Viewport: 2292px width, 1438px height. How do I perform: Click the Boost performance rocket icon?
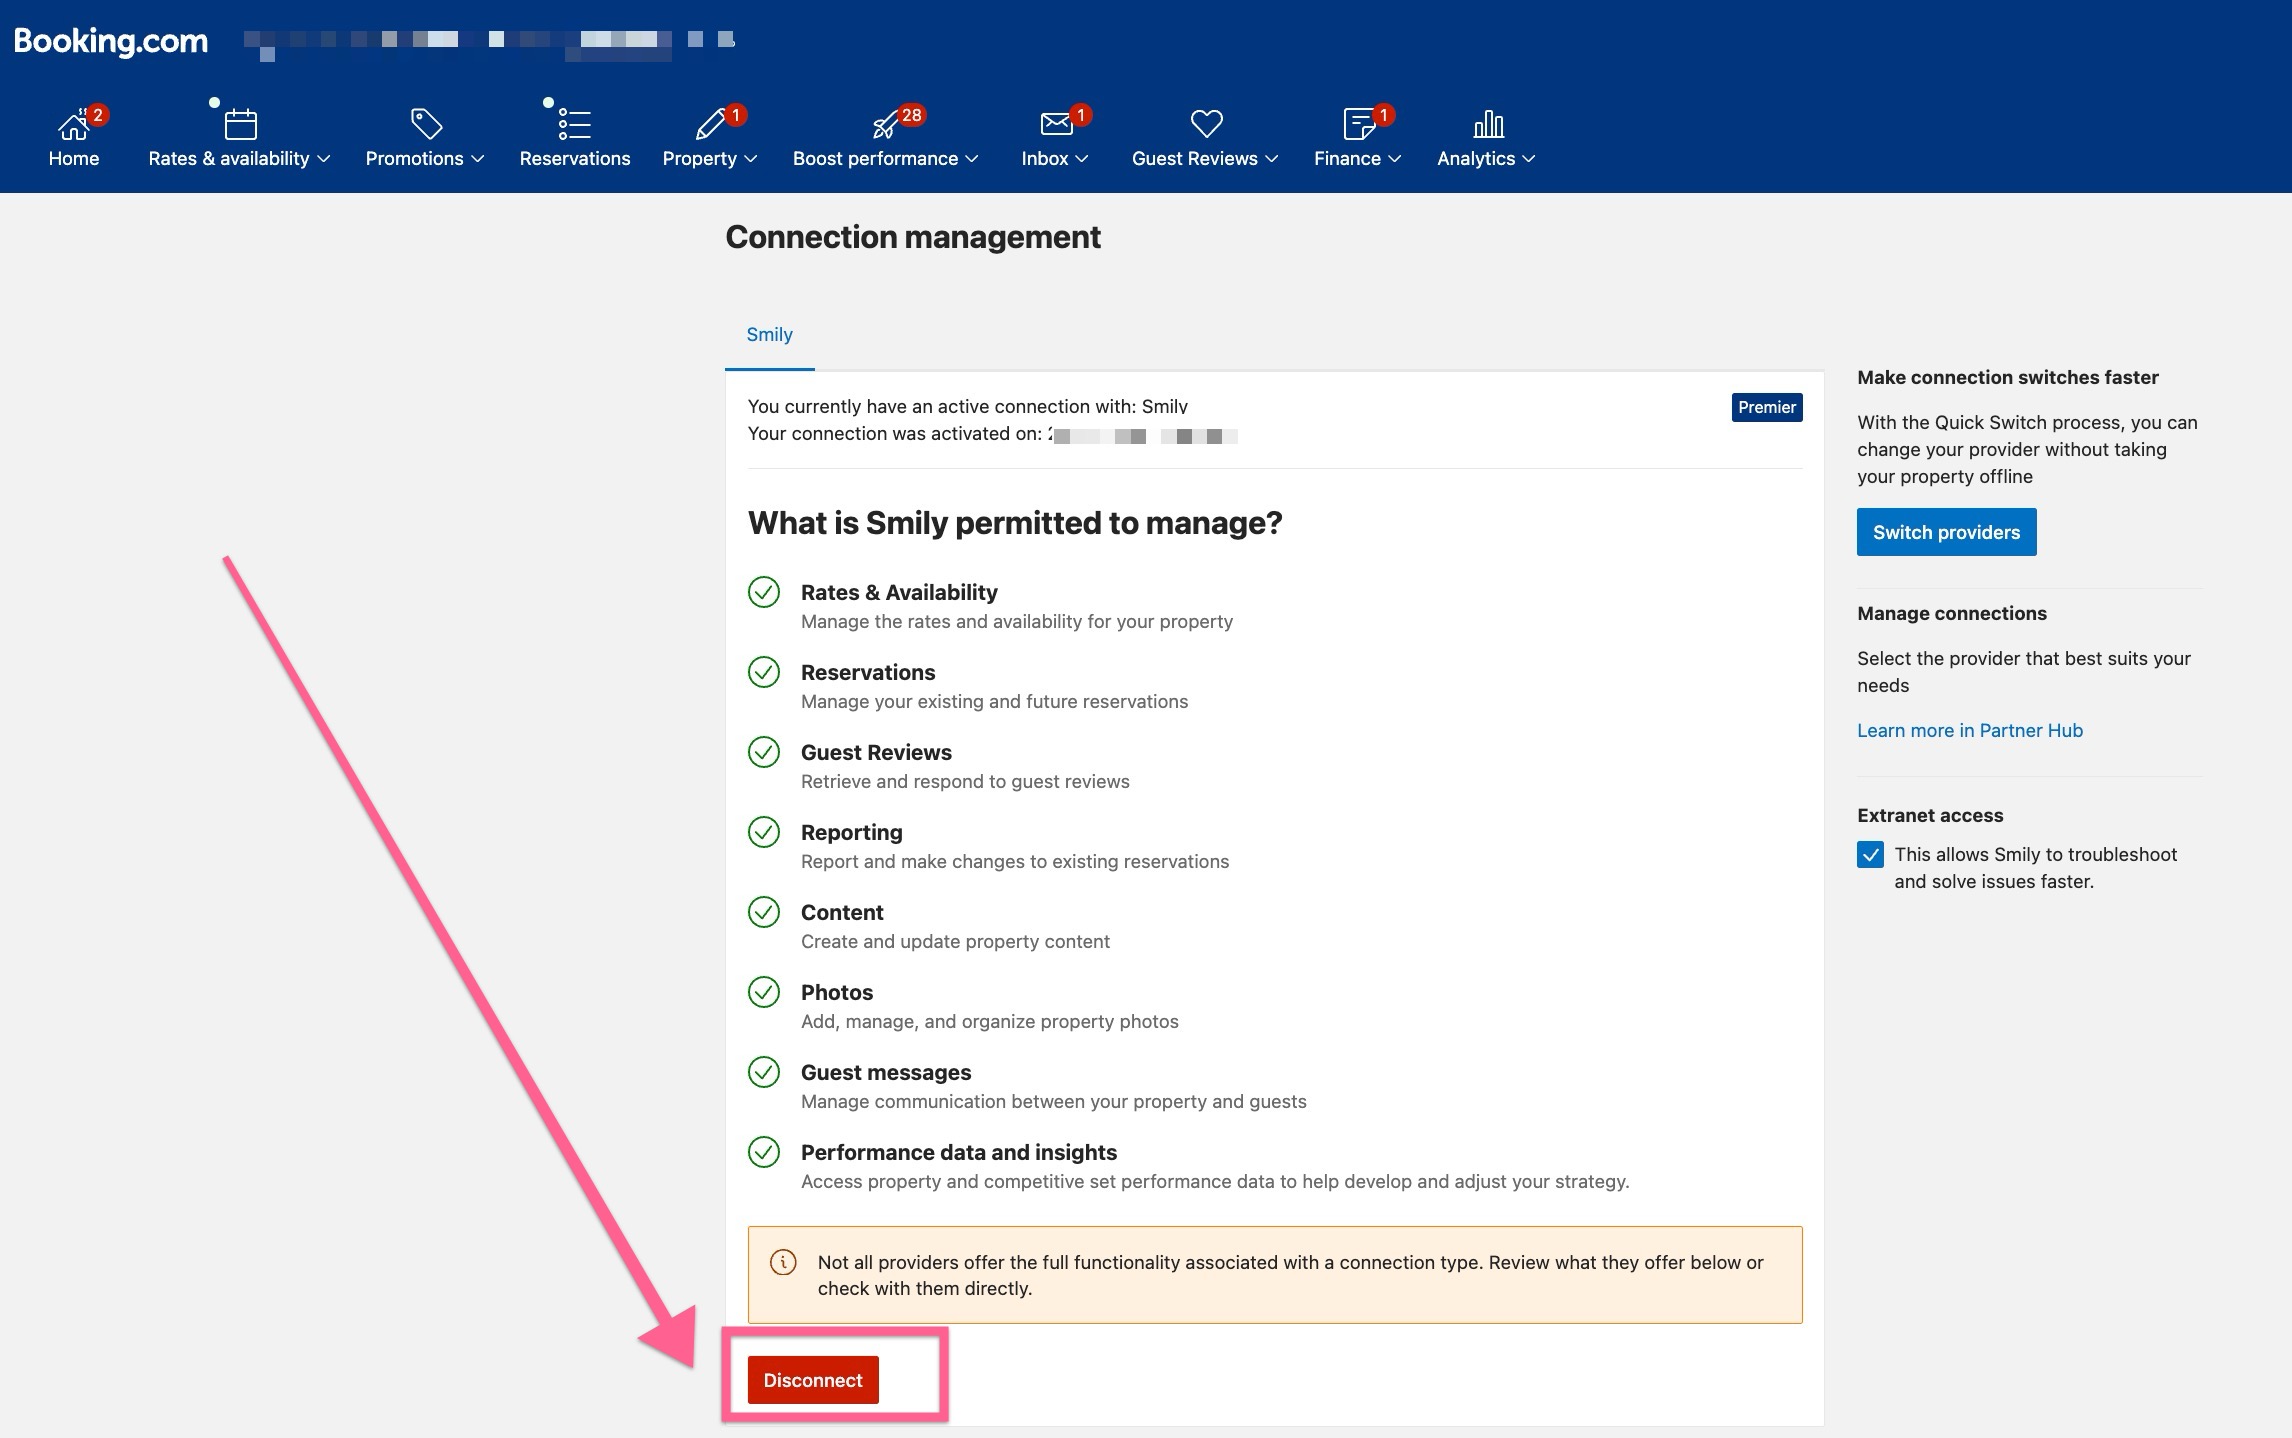pyautogui.click(x=885, y=125)
